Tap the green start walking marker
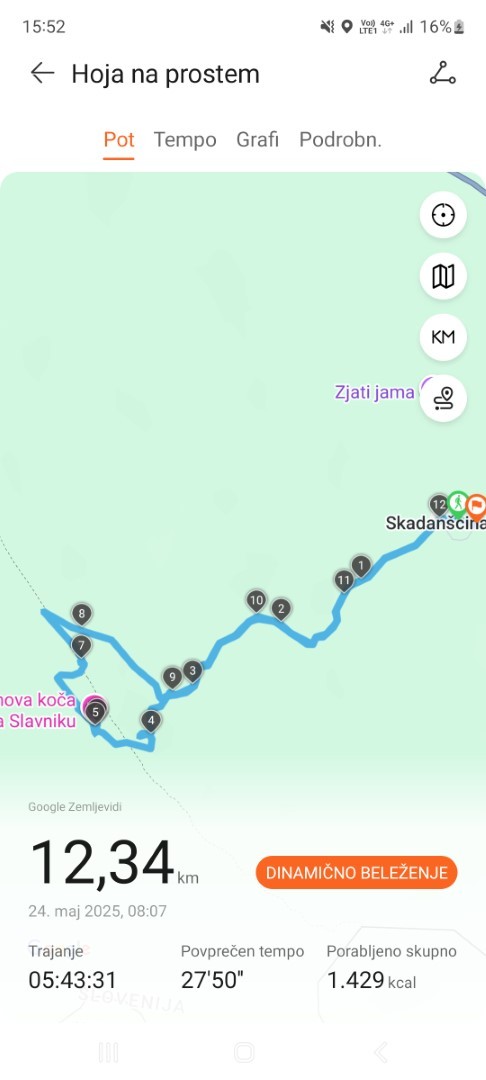This screenshot has width=486, height=1080. (x=457, y=502)
